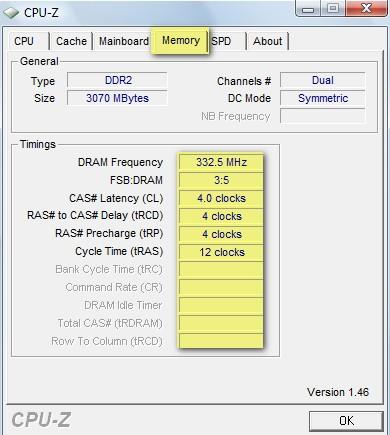The image size is (390, 435).
Task: Click the Channels # label
Action: (244, 81)
